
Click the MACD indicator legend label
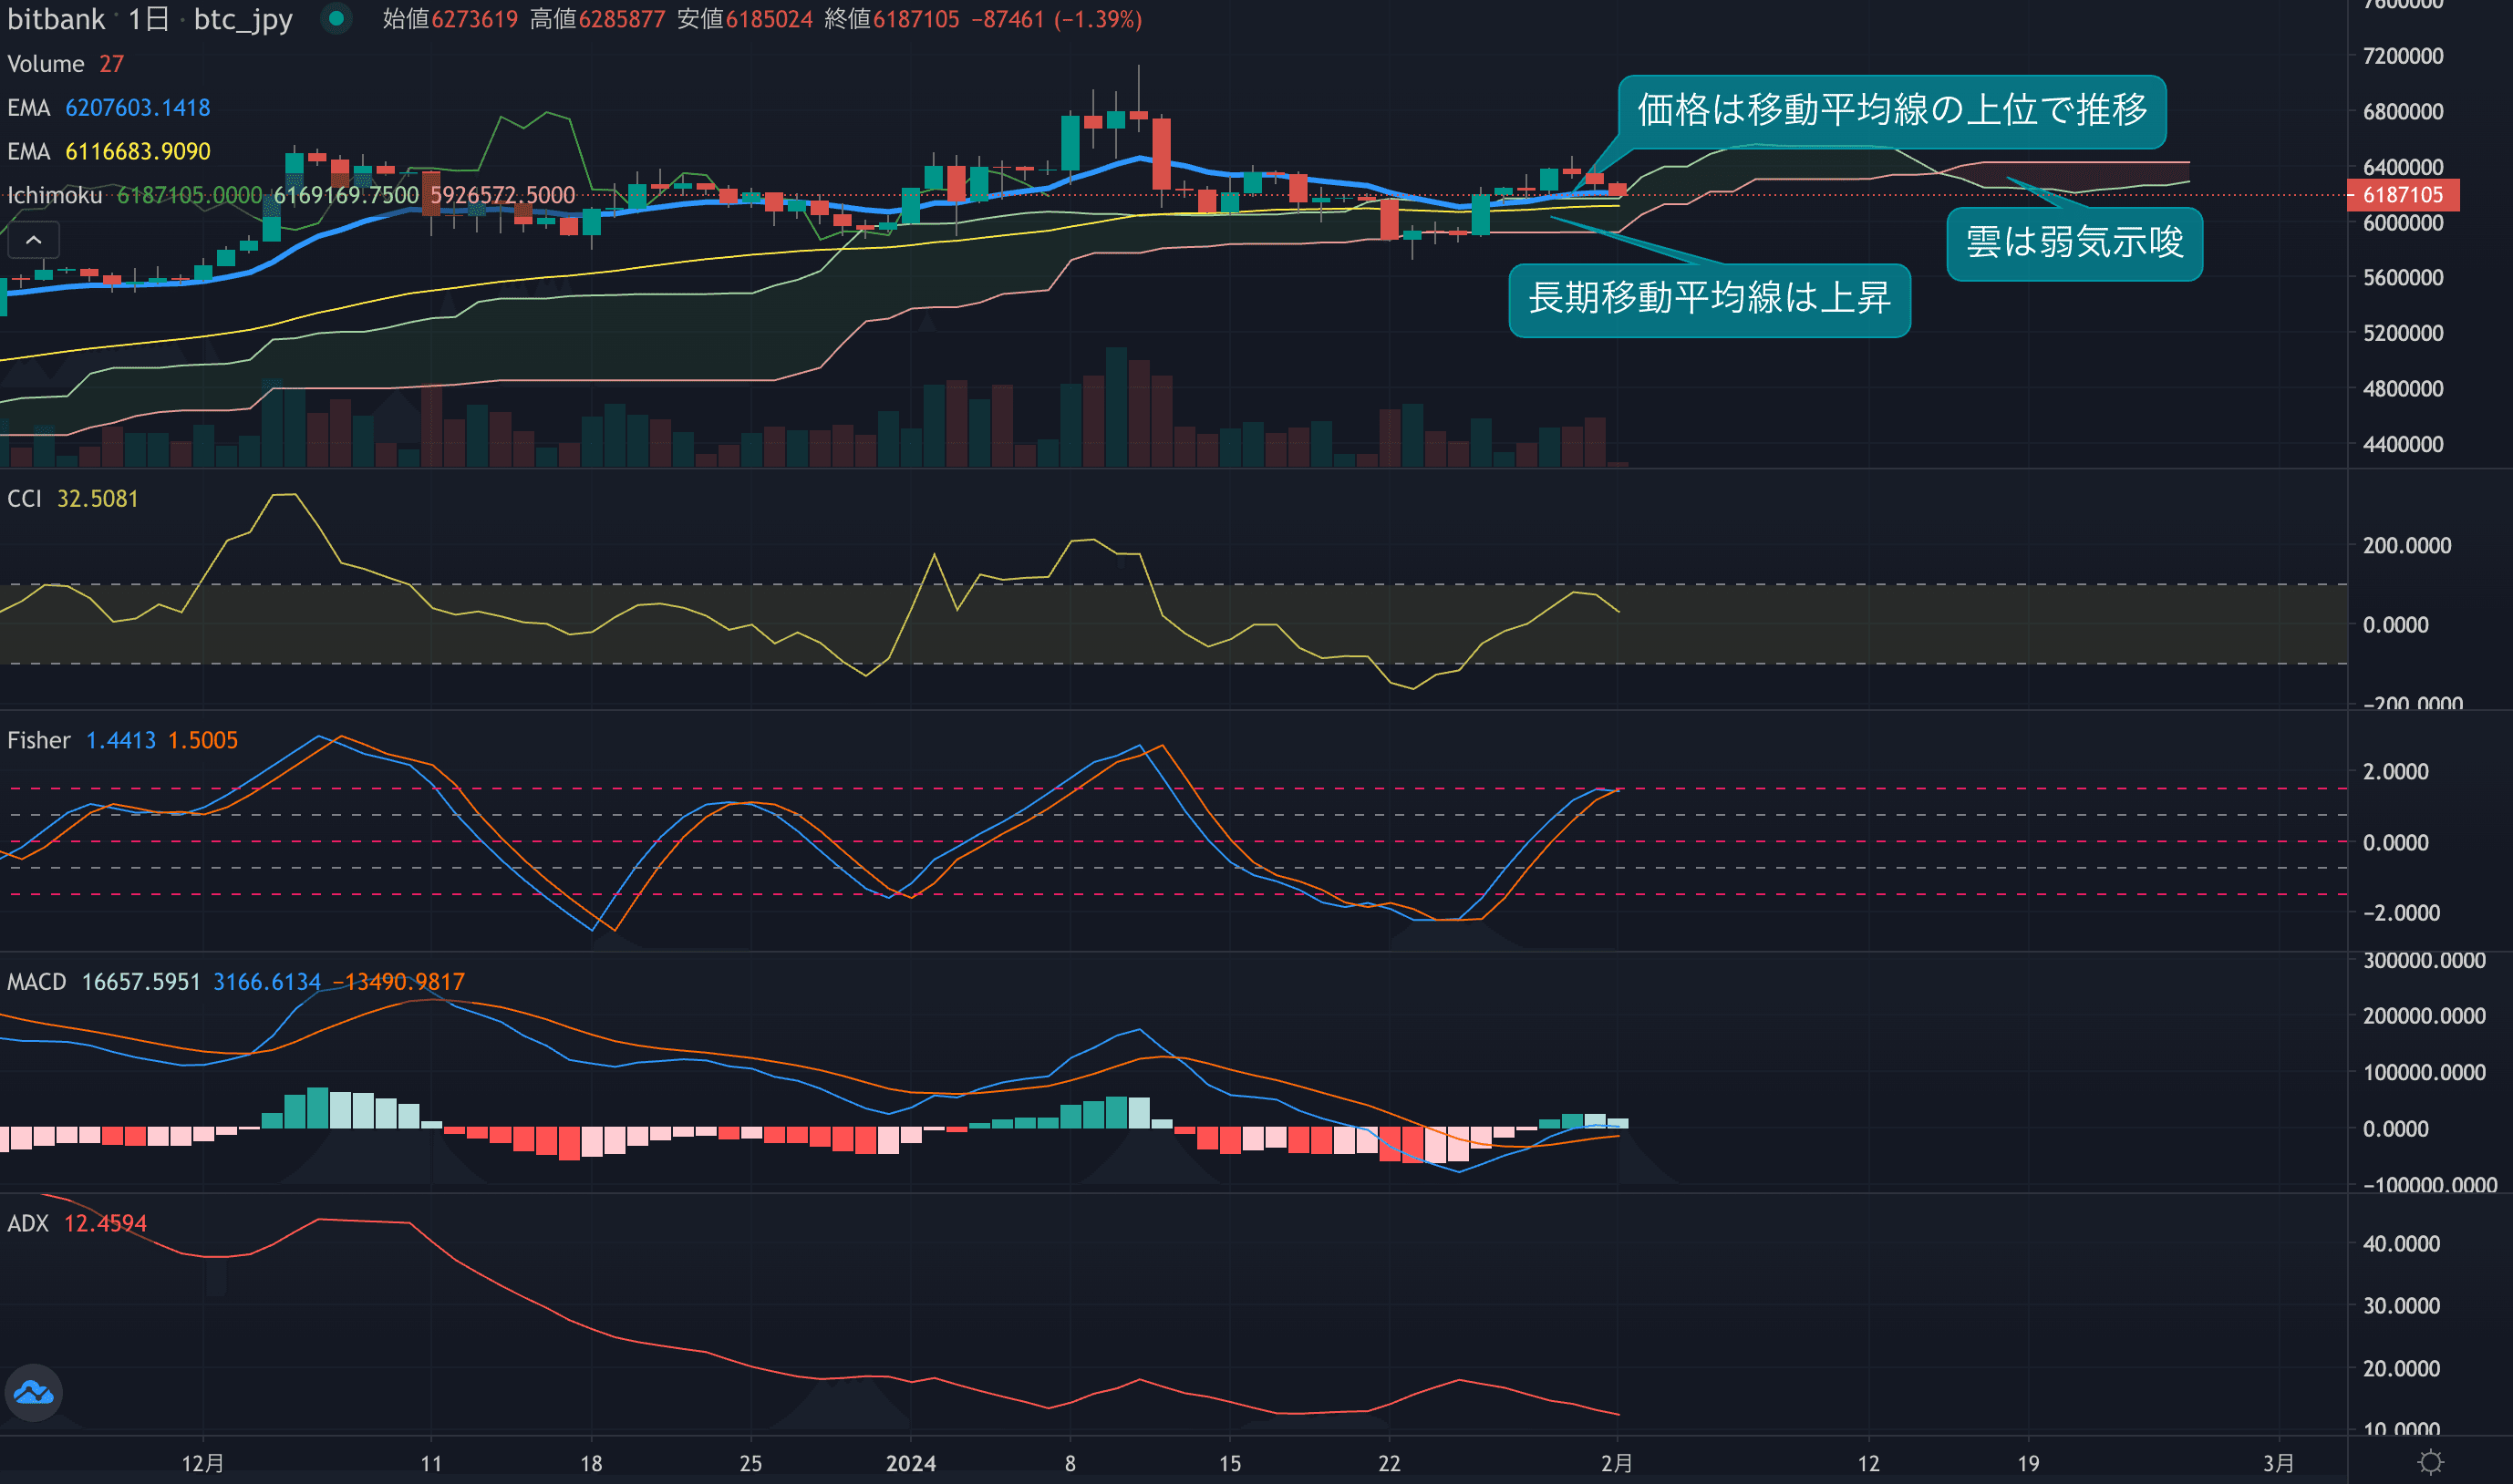click(37, 982)
